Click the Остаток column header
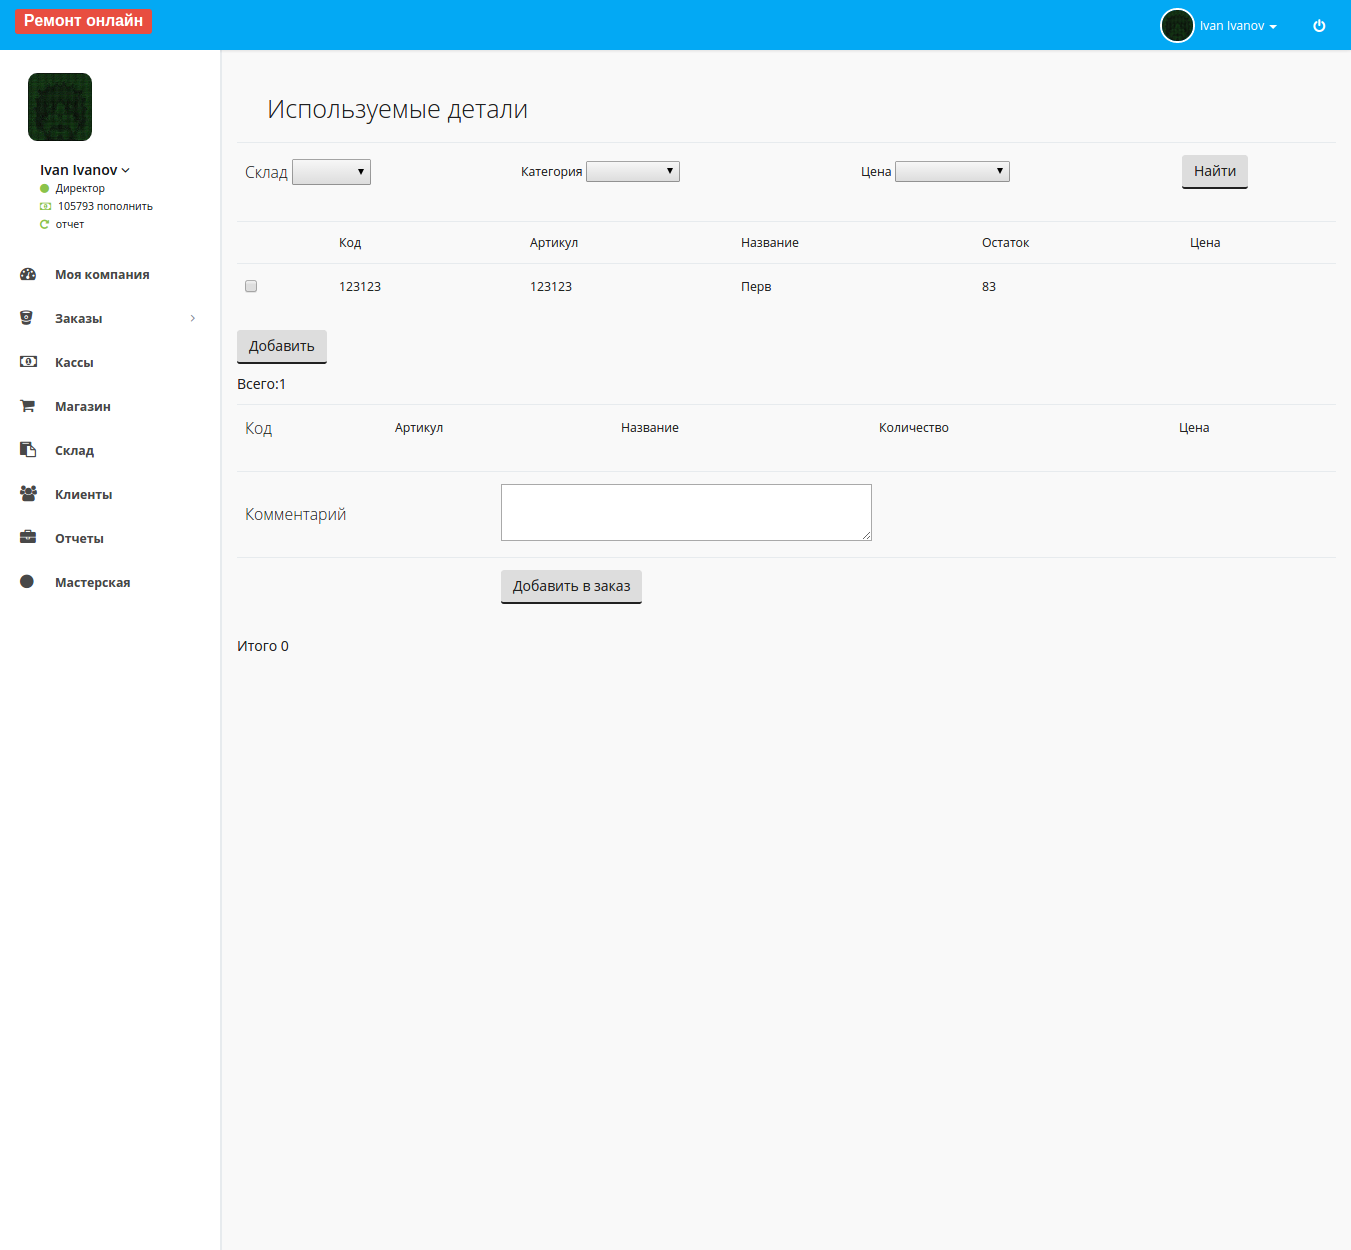The image size is (1351, 1250). click(x=1005, y=243)
